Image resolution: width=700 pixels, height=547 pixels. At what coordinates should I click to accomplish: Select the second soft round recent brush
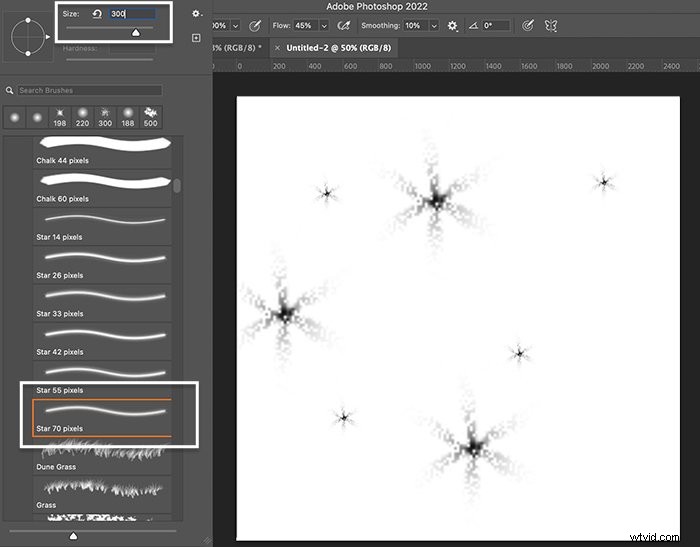(x=38, y=117)
